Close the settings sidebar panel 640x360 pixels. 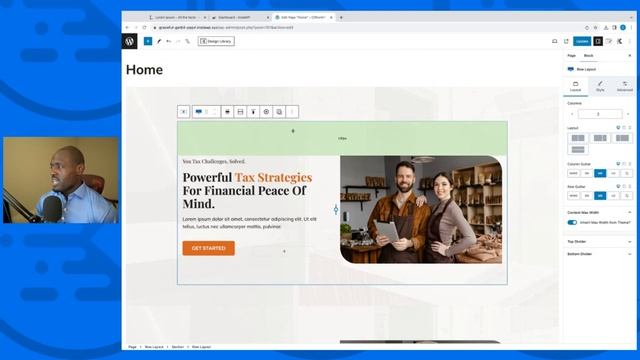630,56
